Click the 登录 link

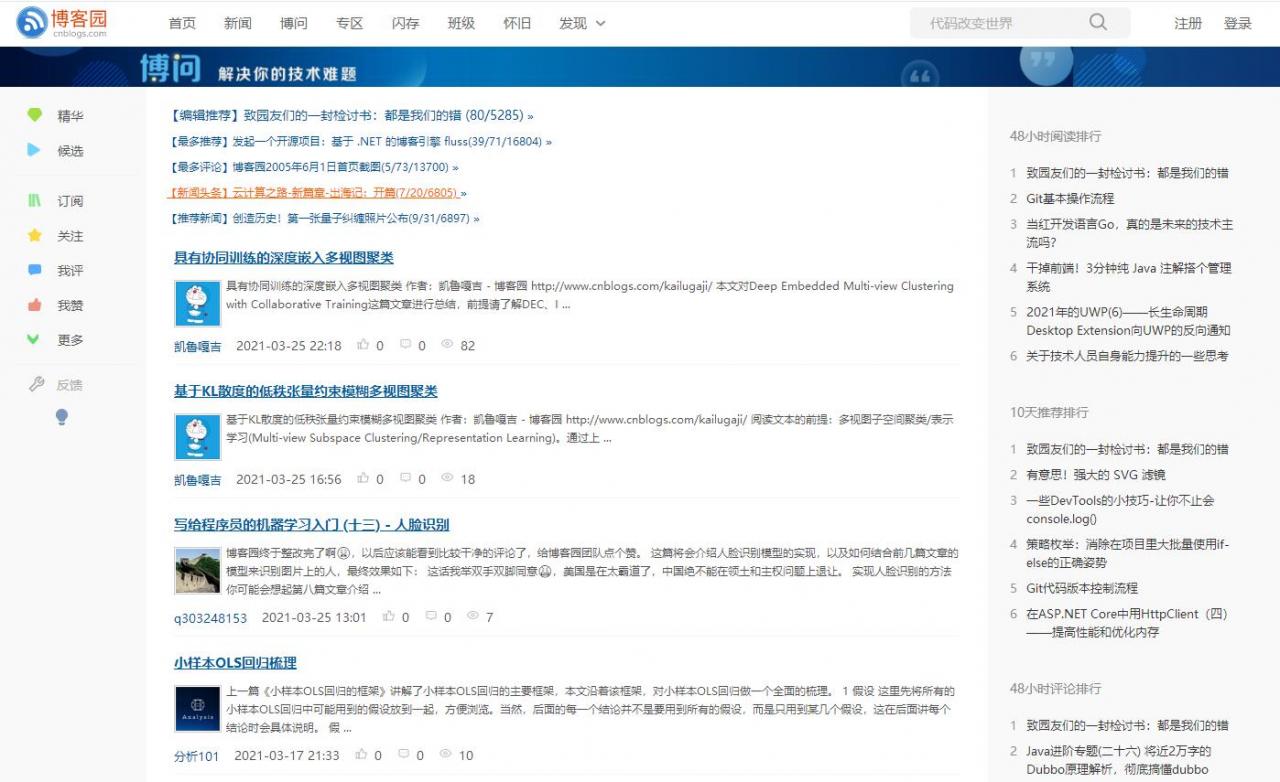point(1238,23)
